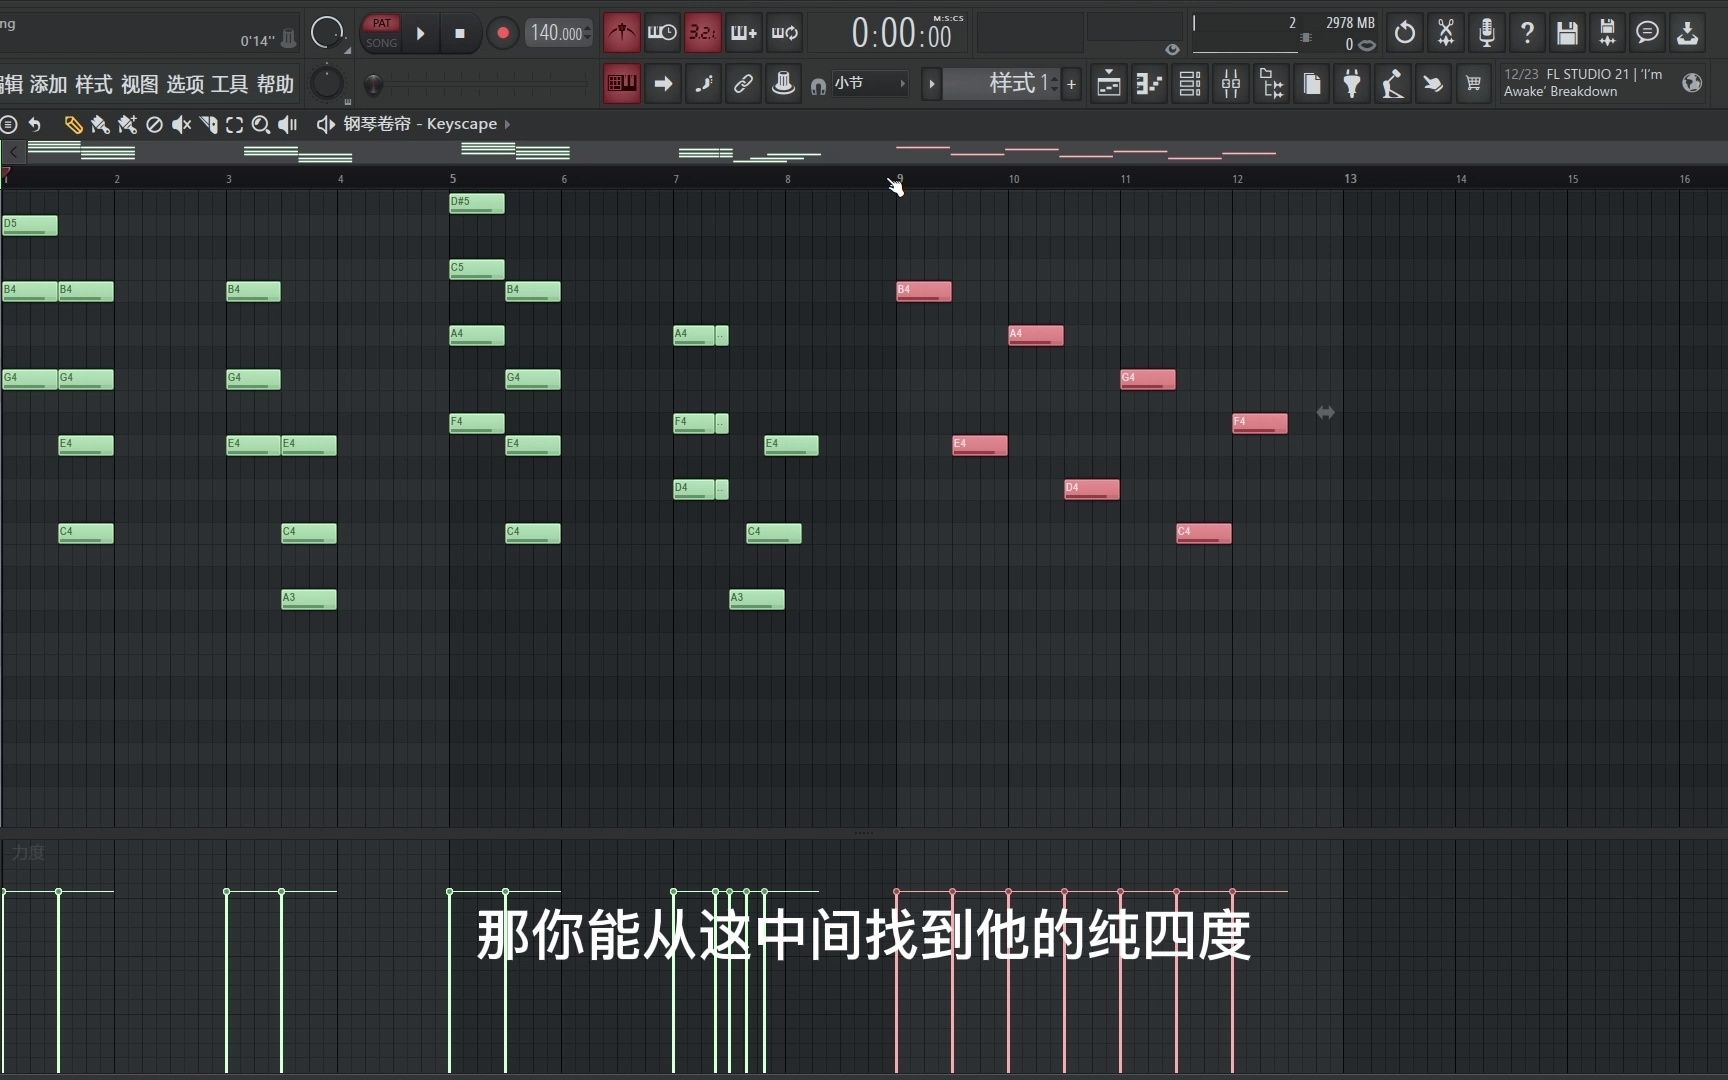The height and width of the screenshot is (1080, 1728).
Task: Save project with the floppy disk icon
Action: point(1567,33)
